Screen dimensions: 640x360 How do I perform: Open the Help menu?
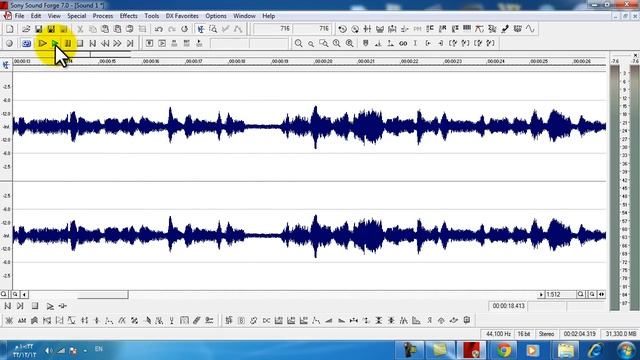268,16
